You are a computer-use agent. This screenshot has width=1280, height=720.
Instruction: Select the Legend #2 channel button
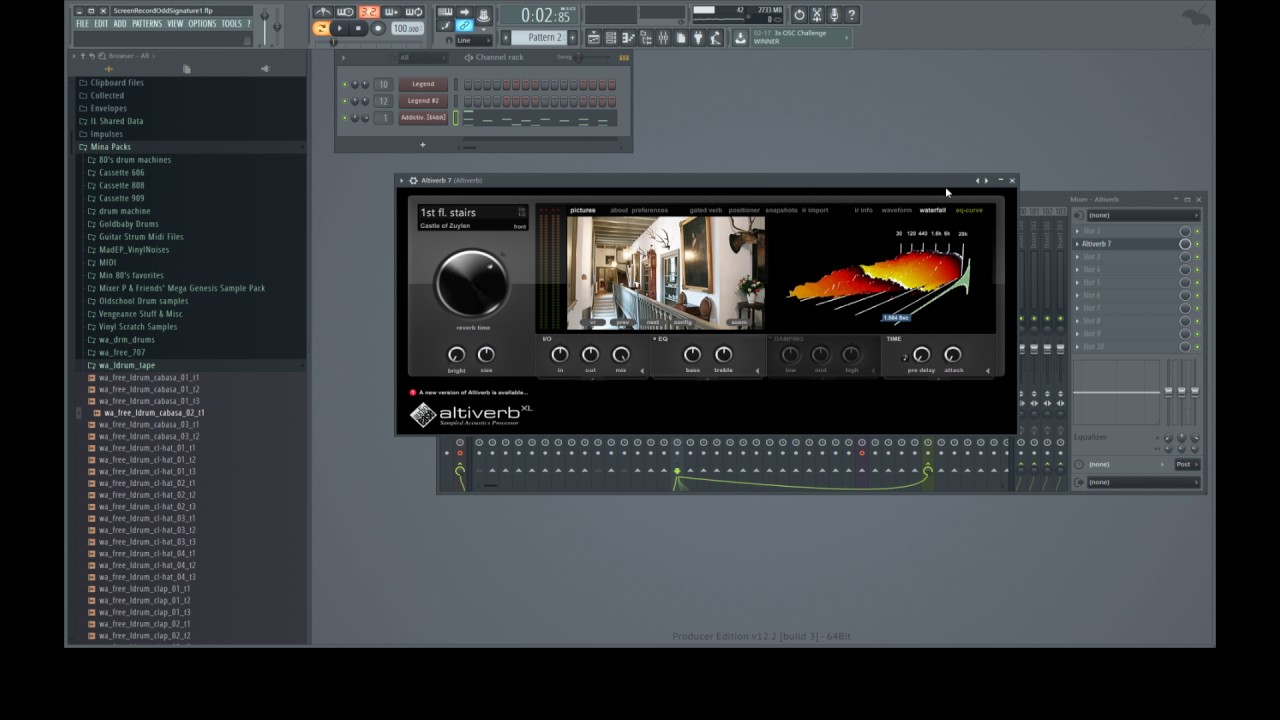pos(423,101)
